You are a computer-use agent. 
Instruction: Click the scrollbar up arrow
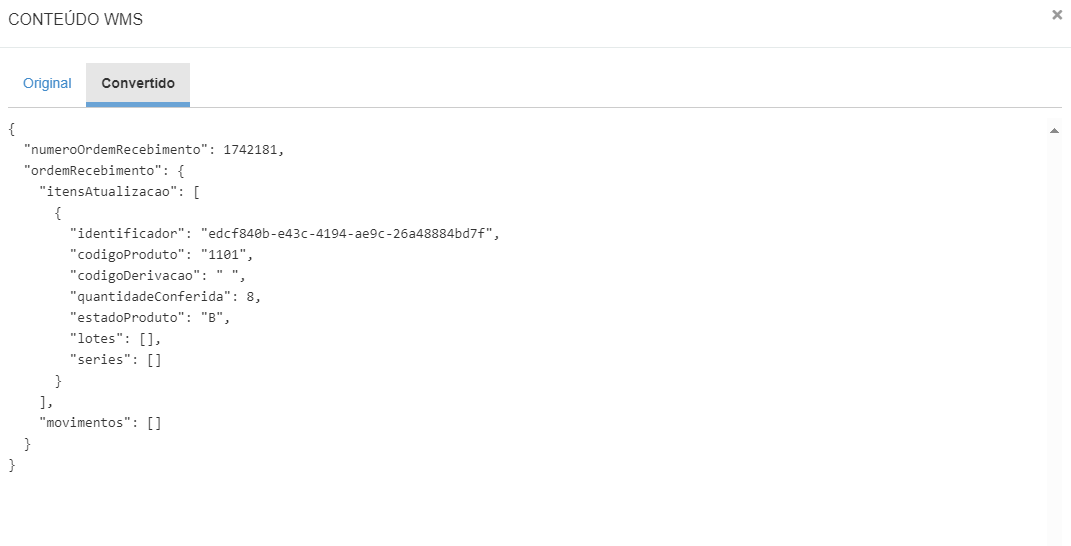pos(1054,131)
